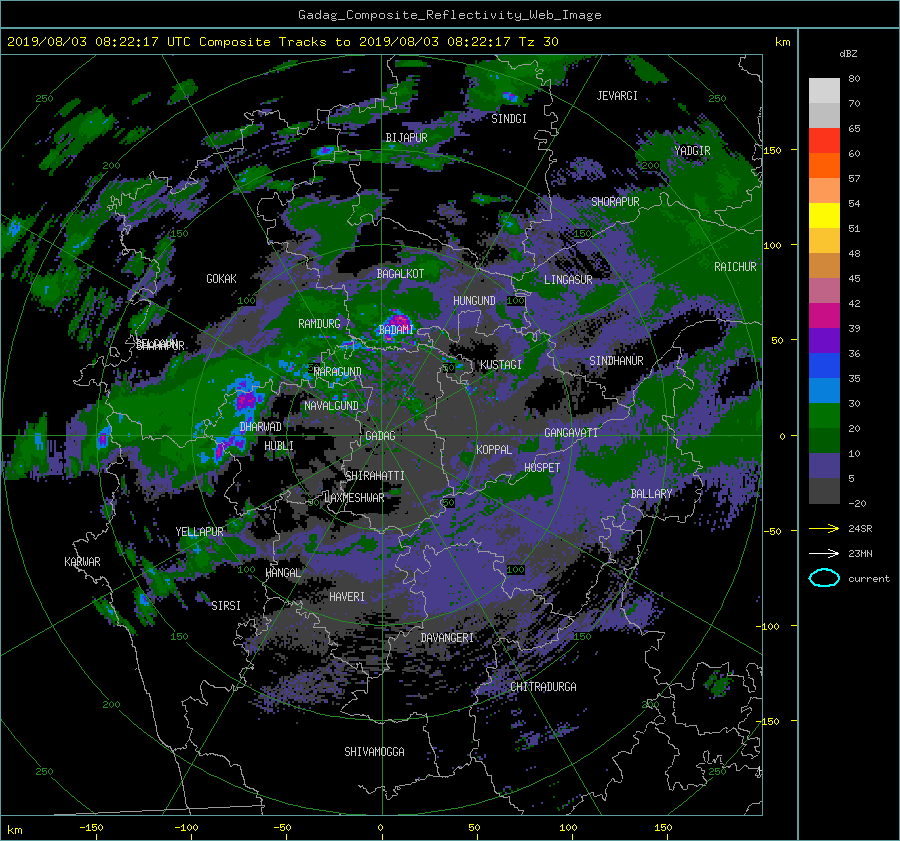The image size is (900, 841).
Task: Click the HOSPET town label
Action: tap(542, 468)
